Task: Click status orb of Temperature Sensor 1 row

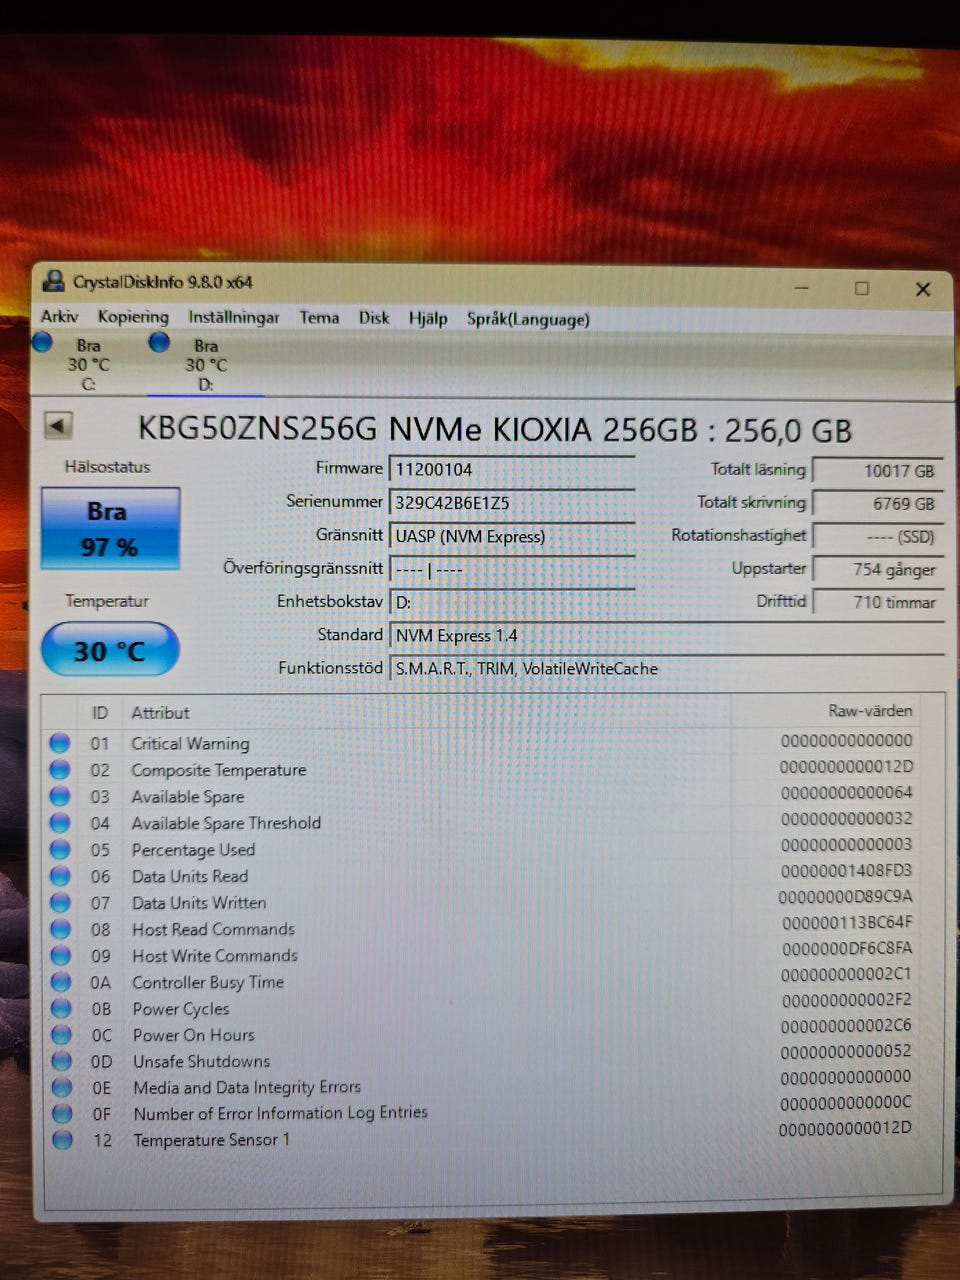Action: tap(62, 1140)
